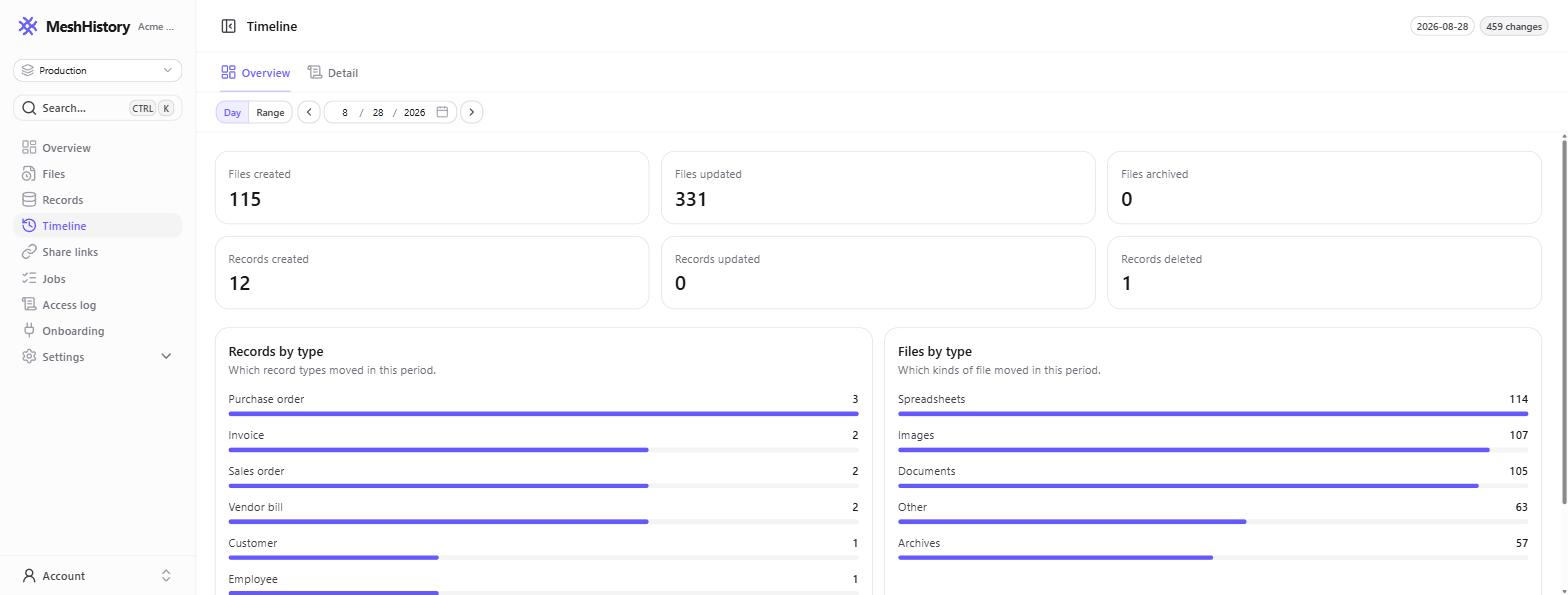Click the Invoice row label
Viewport: 1568px width, 595px height.
(246, 435)
